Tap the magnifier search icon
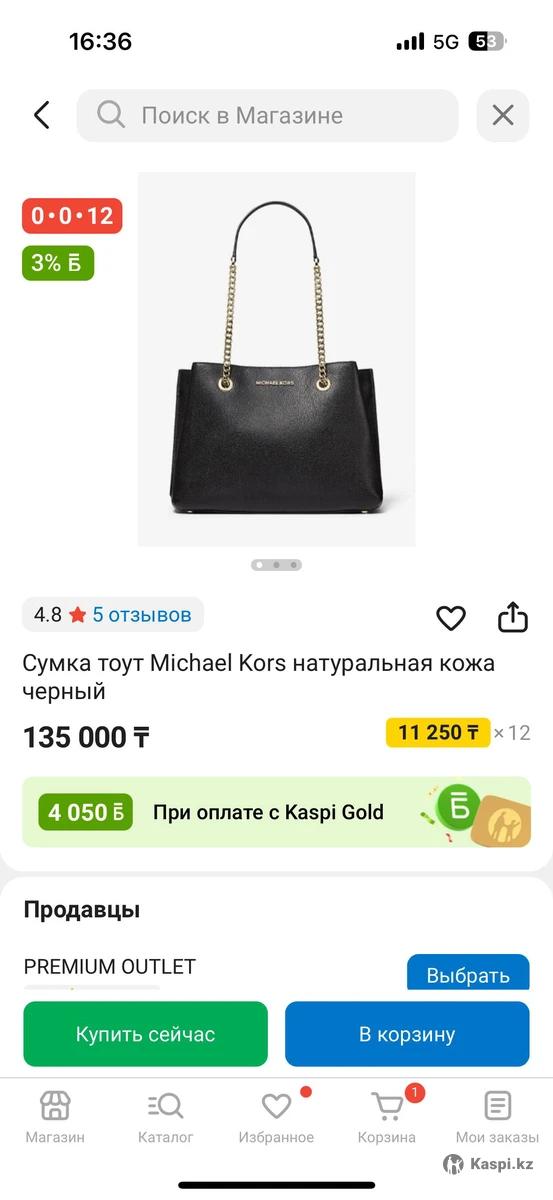This screenshot has height=1200, width=553. [110, 115]
